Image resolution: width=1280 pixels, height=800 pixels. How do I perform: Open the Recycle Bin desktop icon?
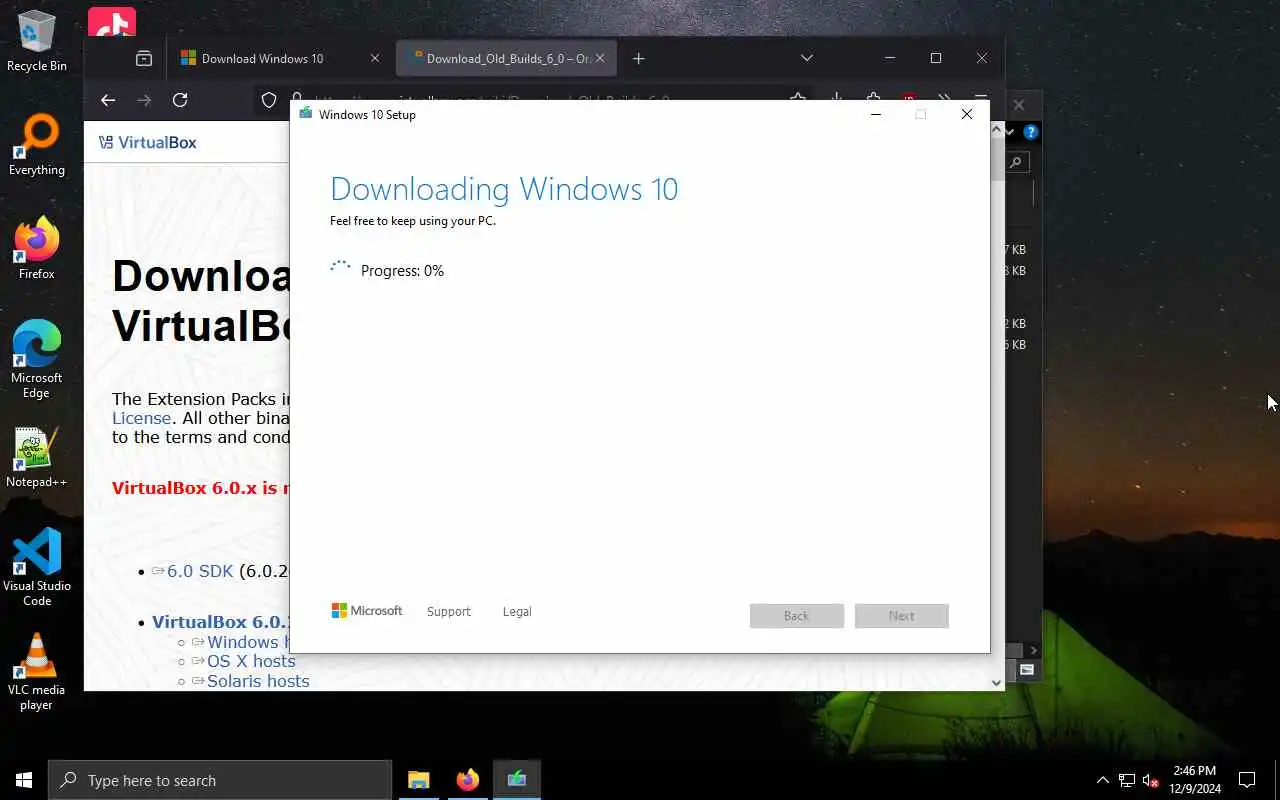(37, 40)
